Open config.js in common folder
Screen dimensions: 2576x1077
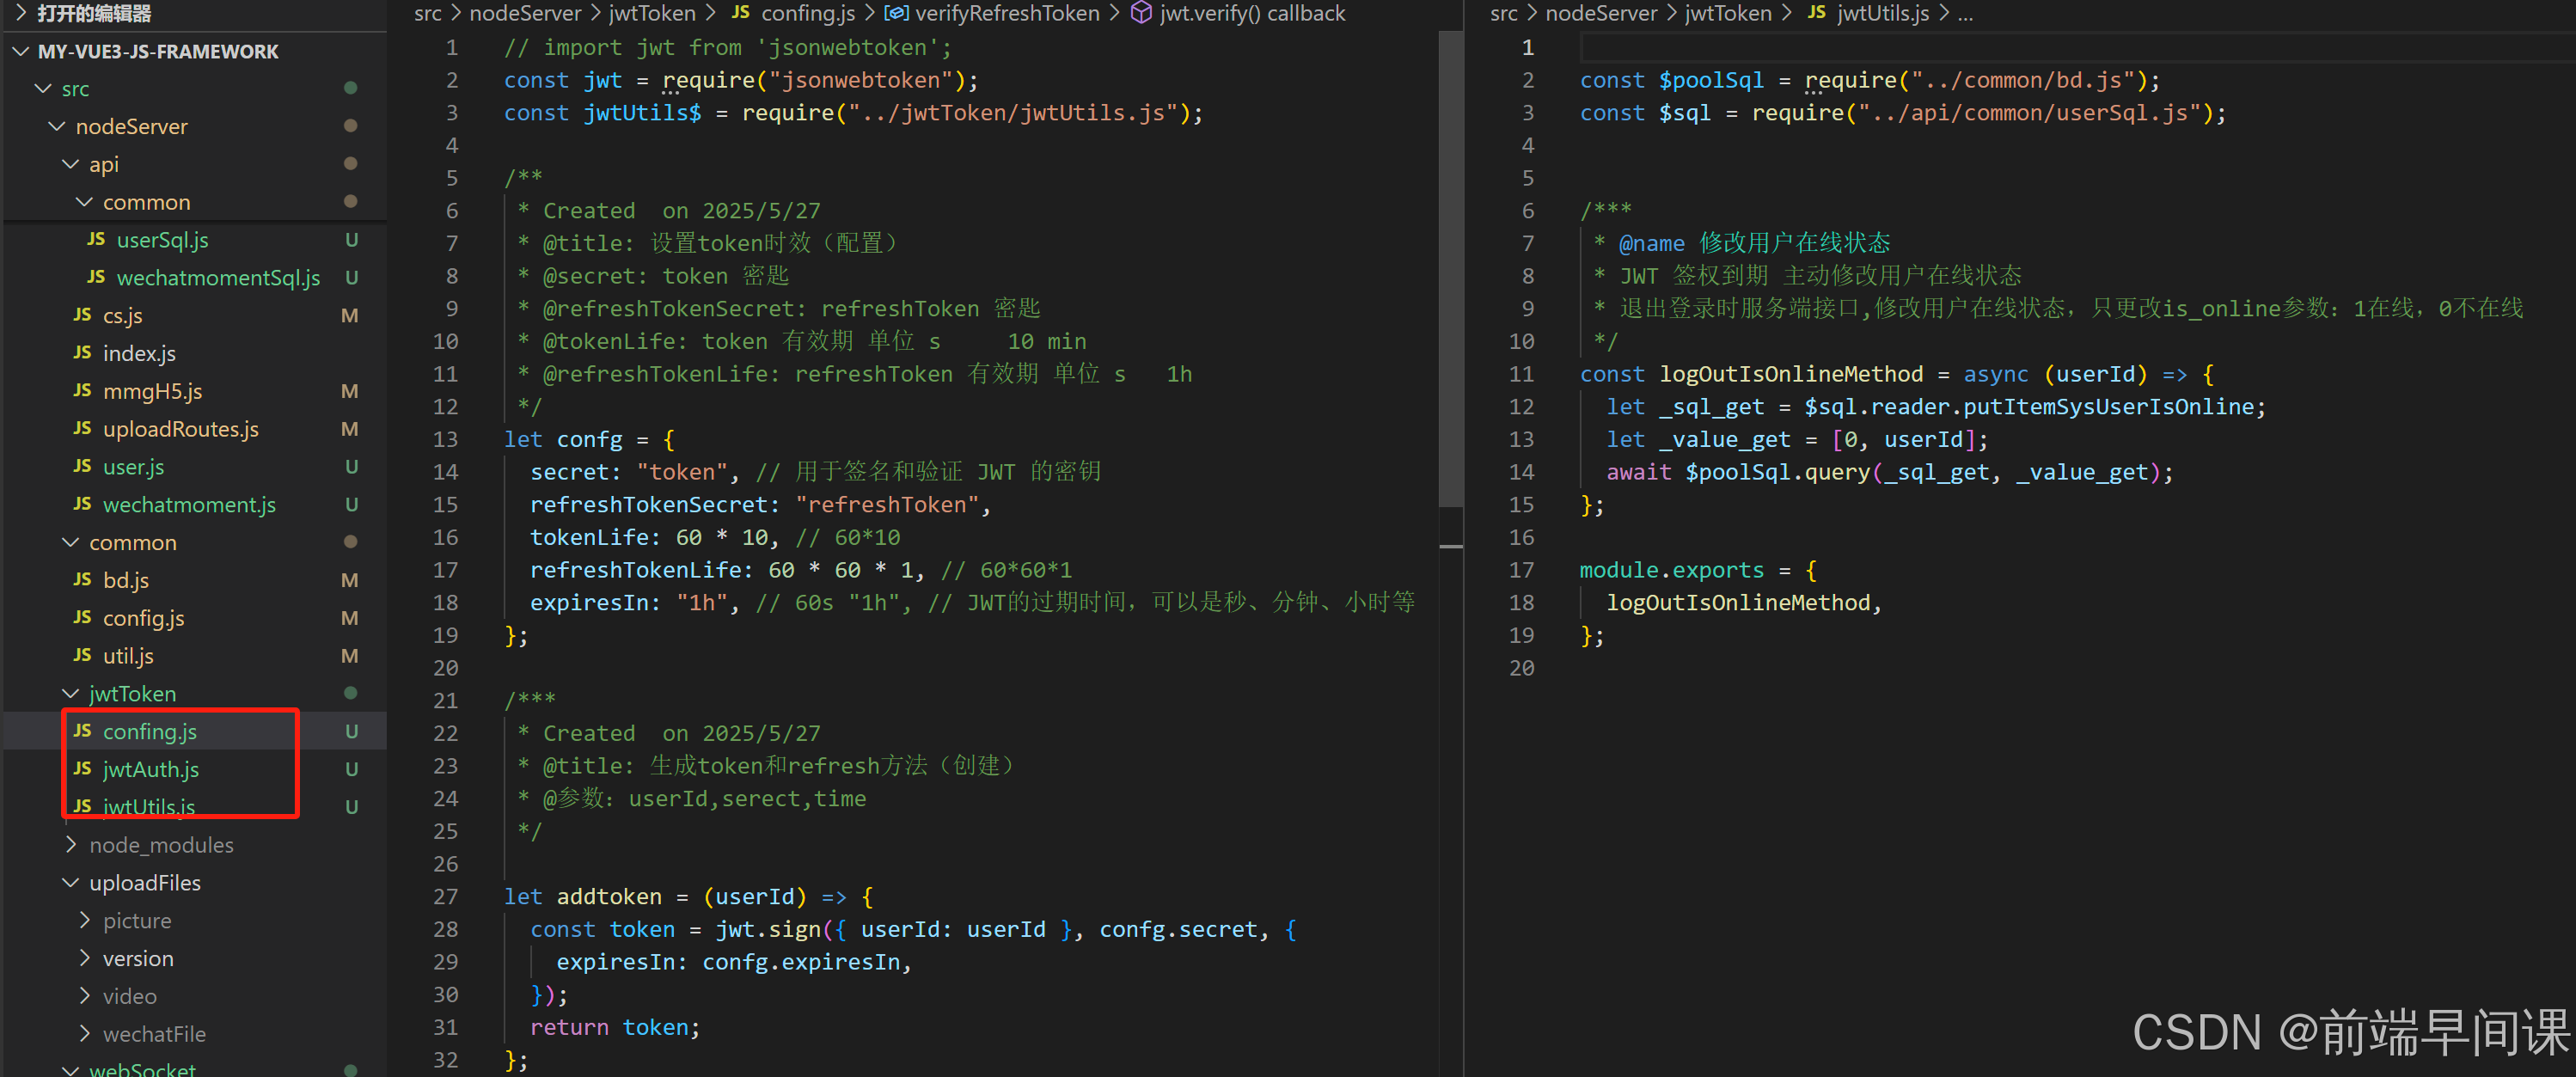point(143,618)
